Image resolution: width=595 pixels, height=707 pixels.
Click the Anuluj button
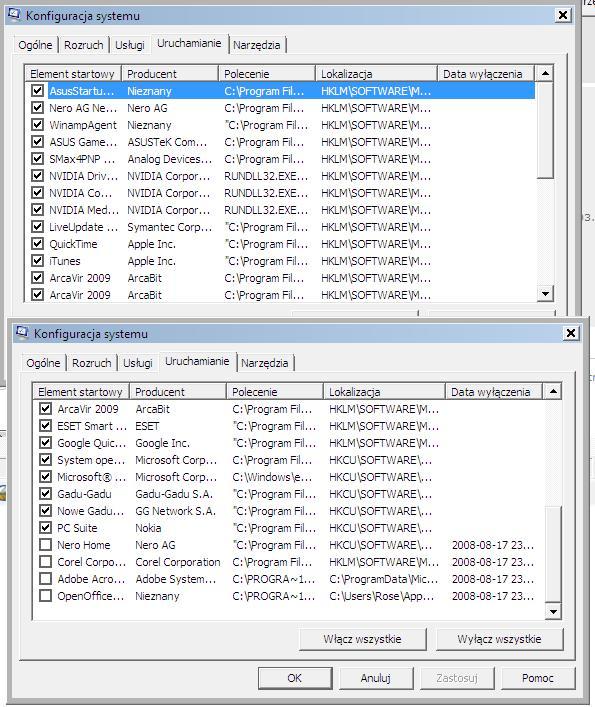(376, 678)
